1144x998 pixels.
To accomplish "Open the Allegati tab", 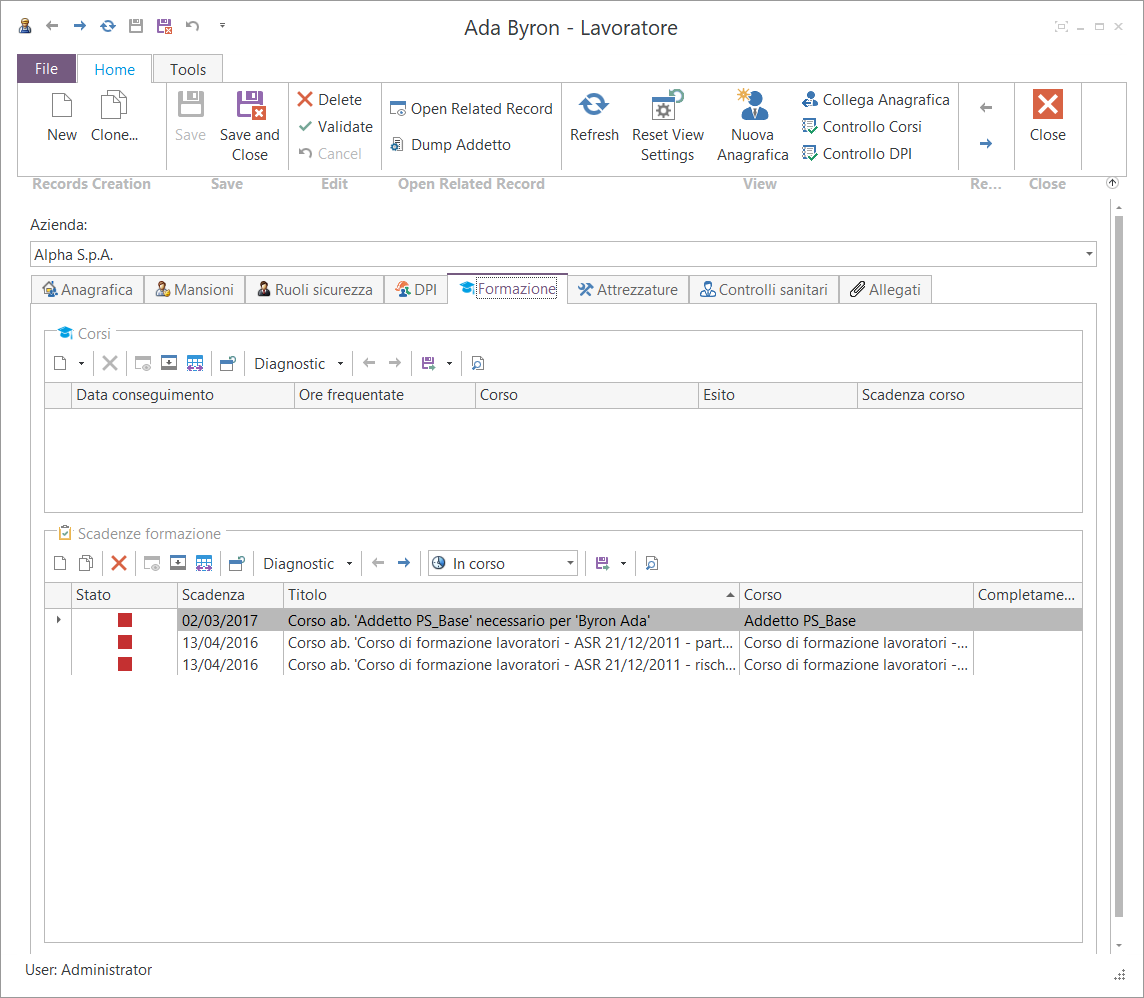I will tap(885, 290).
